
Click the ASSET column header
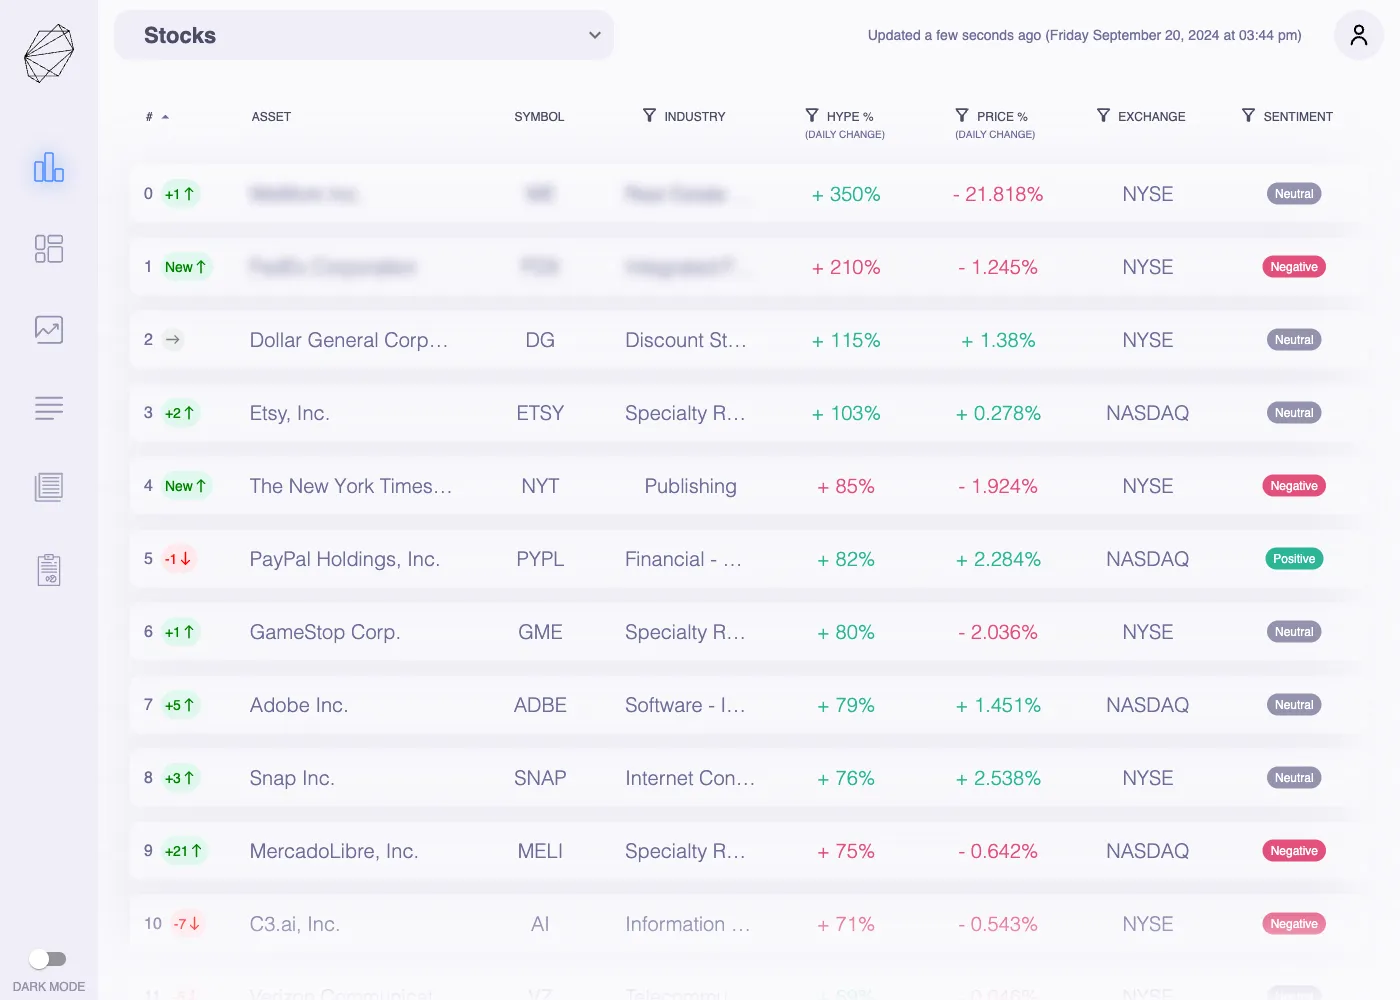coord(271,117)
